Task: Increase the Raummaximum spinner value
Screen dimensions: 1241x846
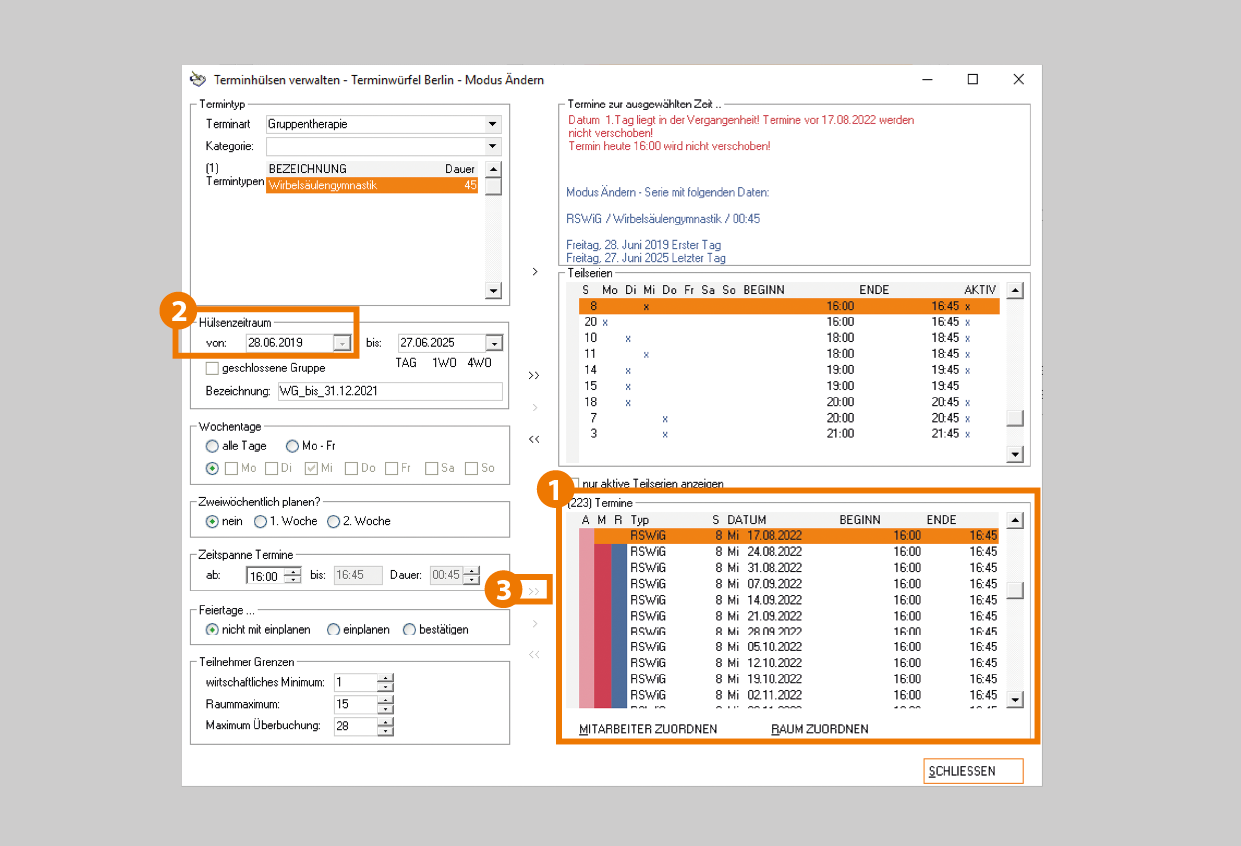Action: pyautogui.click(x=385, y=700)
